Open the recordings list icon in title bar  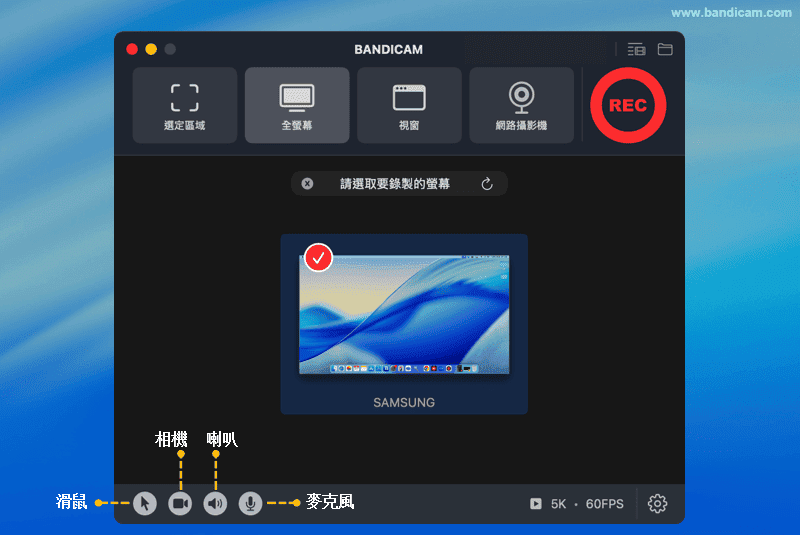[636, 49]
